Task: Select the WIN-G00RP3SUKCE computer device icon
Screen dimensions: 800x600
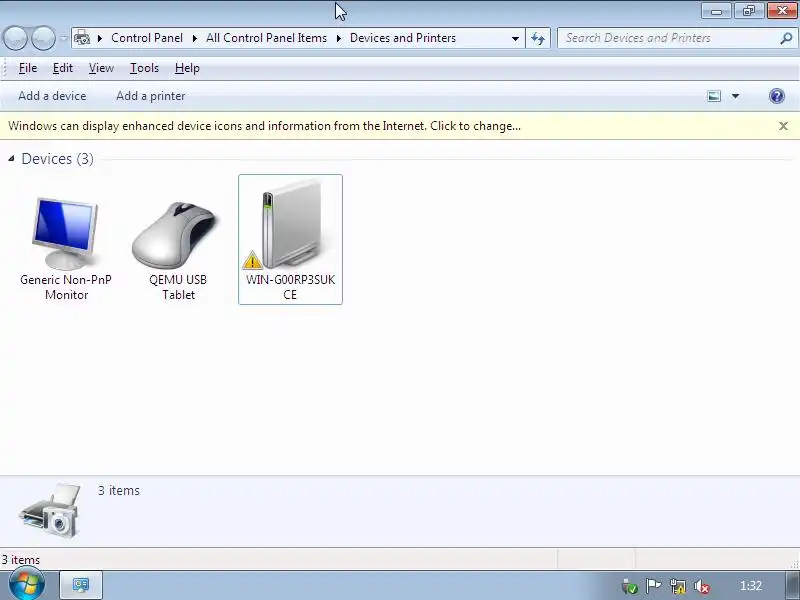Action: click(290, 224)
